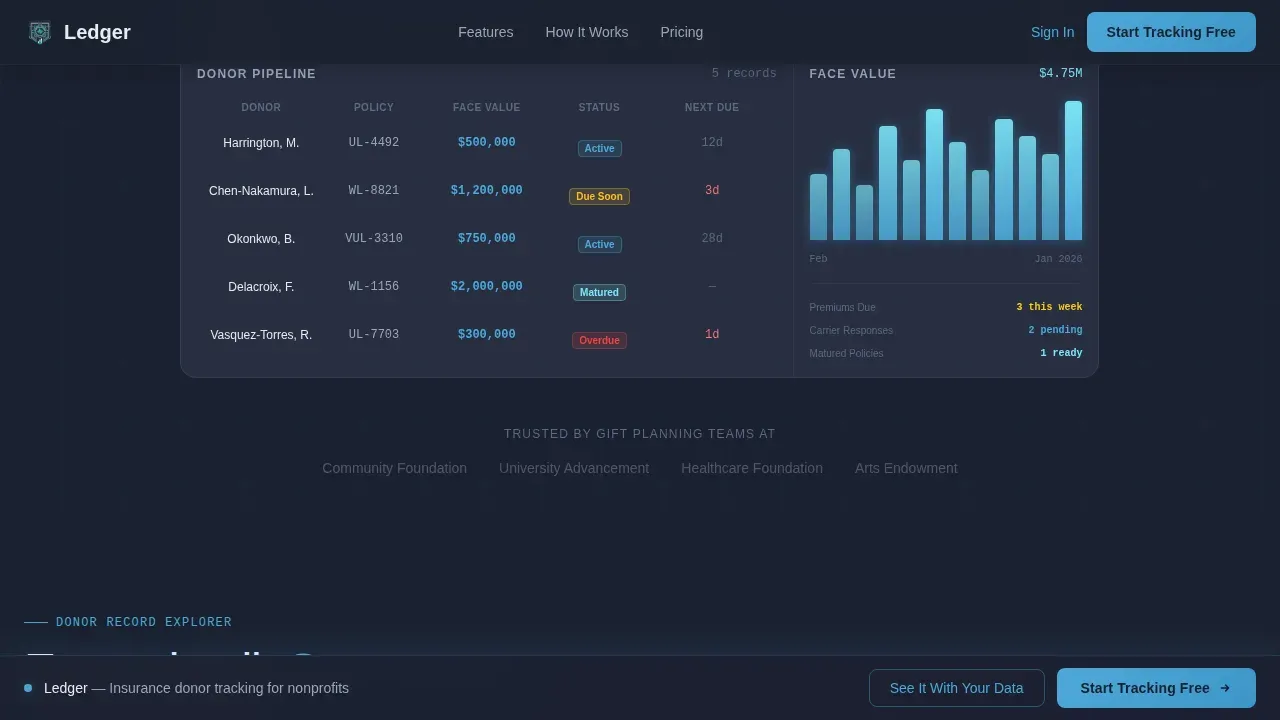This screenshot has width=1280, height=720.
Task: Click the 5 records count
Action: (x=744, y=73)
